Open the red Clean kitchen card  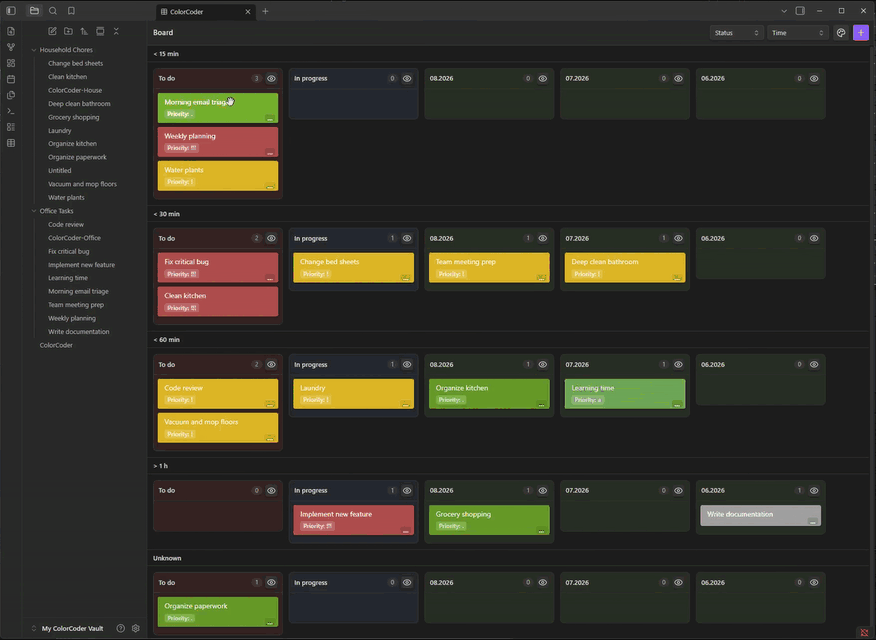[x=218, y=302]
